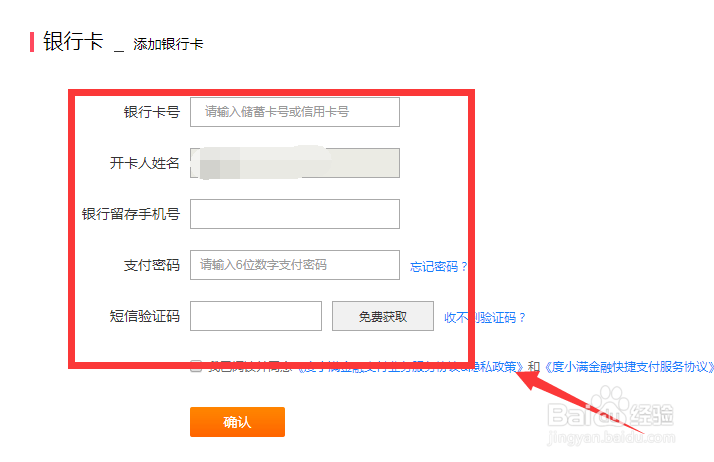The width and height of the screenshot is (714, 462).
Task: Focus the bank reserved phone number field
Action: click(x=294, y=214)
